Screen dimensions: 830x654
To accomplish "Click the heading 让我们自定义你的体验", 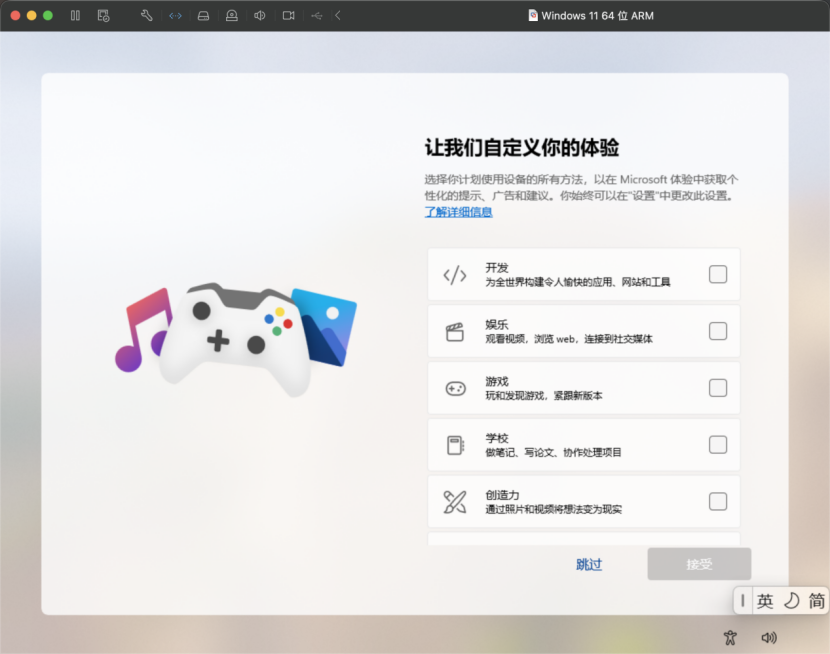I will [x=521, y=148].
